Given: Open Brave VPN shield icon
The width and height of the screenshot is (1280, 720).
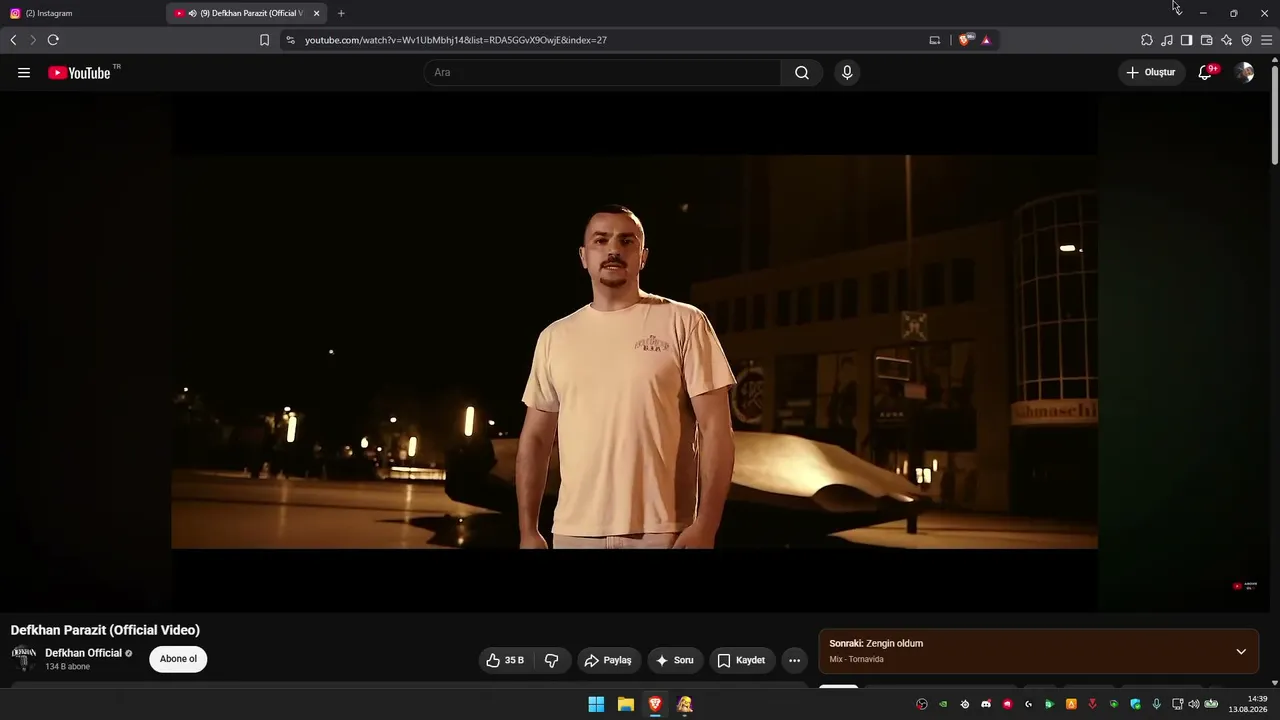Looking at the screenshot, I should pyautogui.click(x=1246, y=40).
